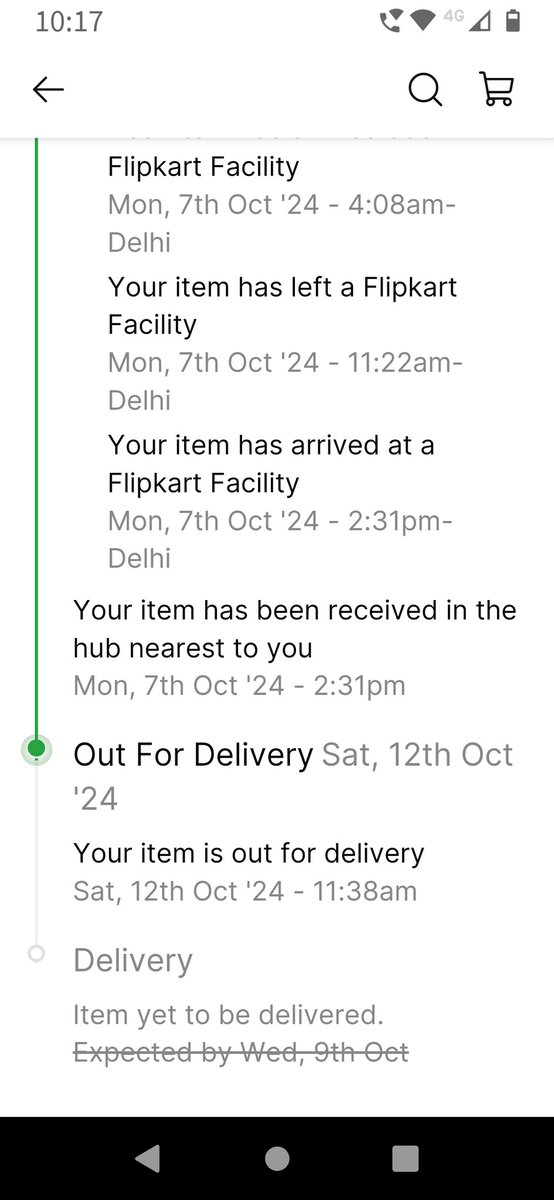Screen dimensions: 554x1200
Task: Select the empty Delivery timeline marker
Action: pos(37,953)
